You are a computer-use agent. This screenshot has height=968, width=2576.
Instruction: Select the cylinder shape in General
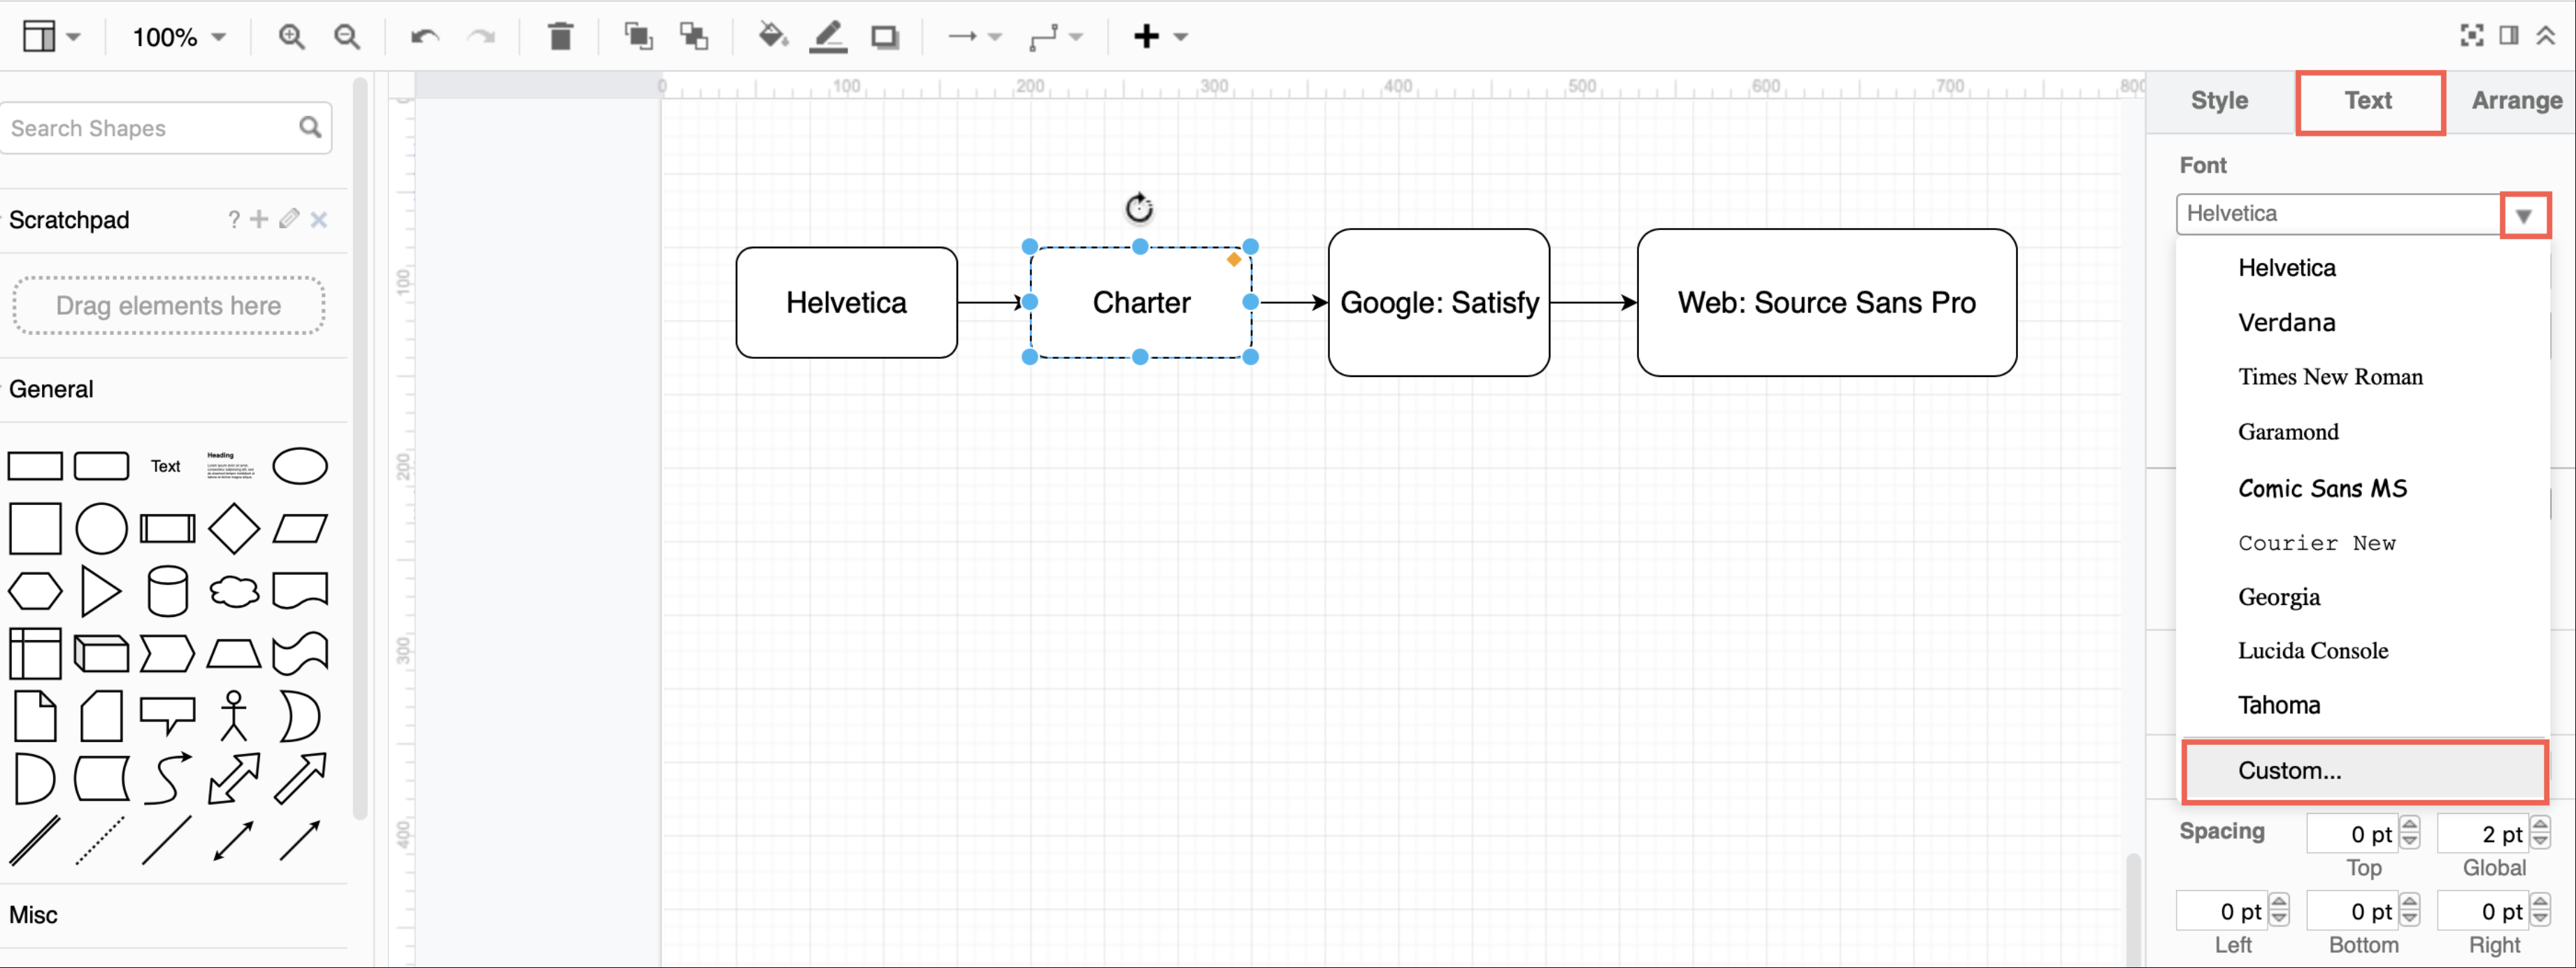(x=167, y=591)
